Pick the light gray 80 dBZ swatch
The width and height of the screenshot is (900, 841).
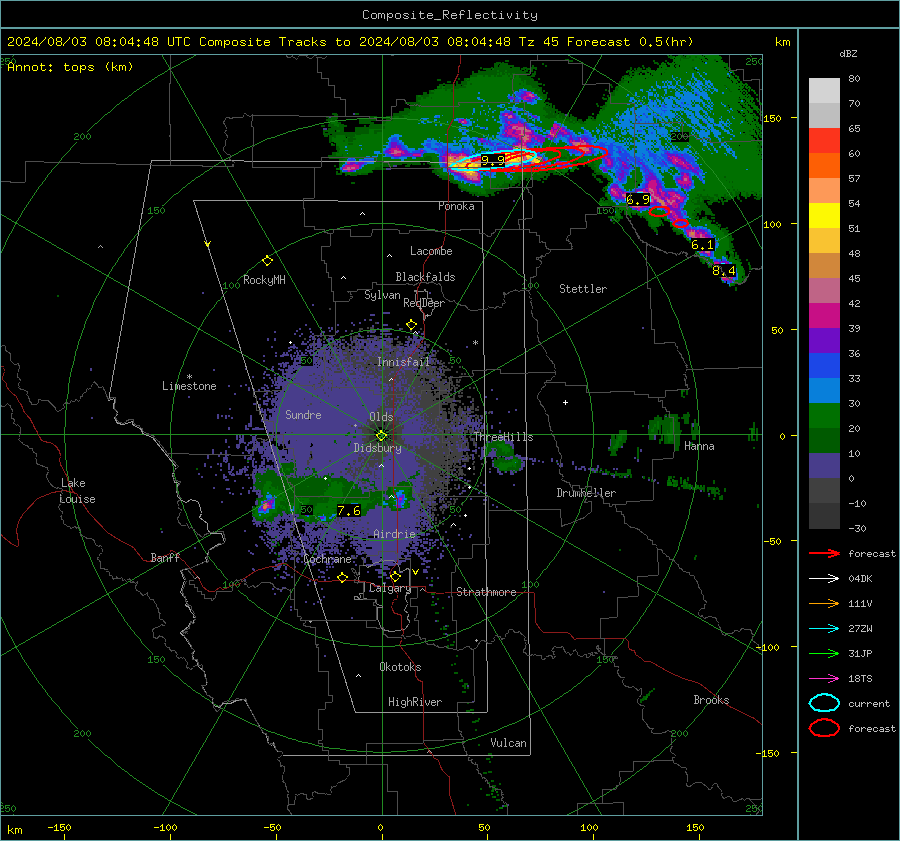coord(824,90)
